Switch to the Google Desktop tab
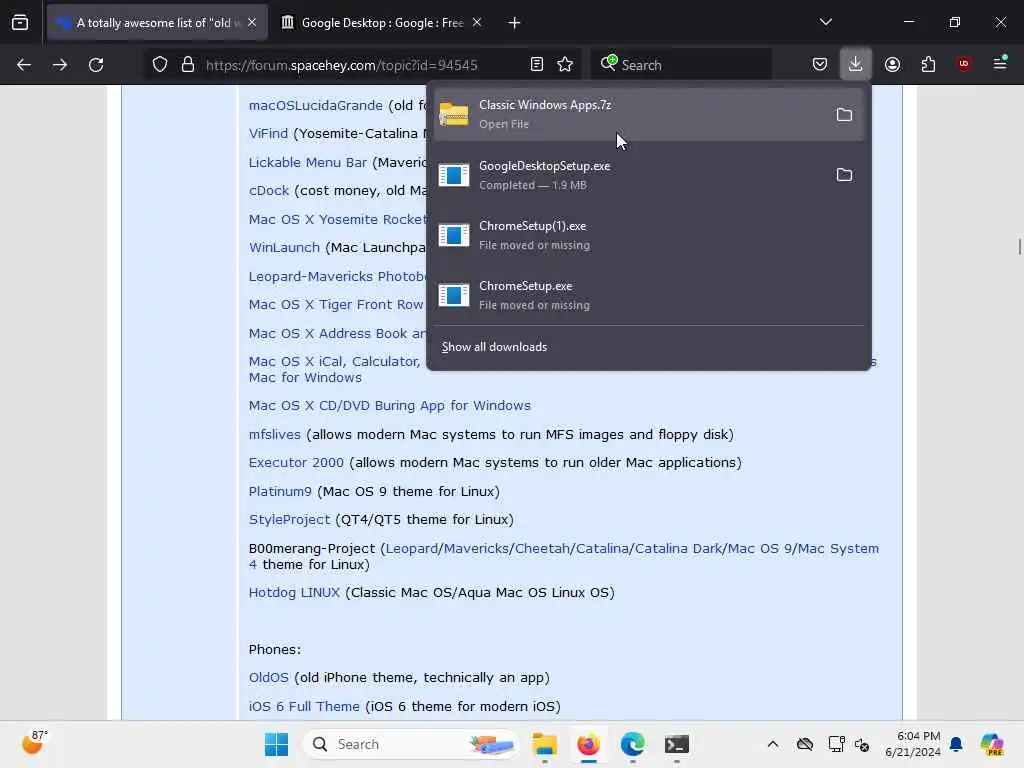Viewport: 1024px width, 768px height. pyautogui.click(x=382, y=23)
